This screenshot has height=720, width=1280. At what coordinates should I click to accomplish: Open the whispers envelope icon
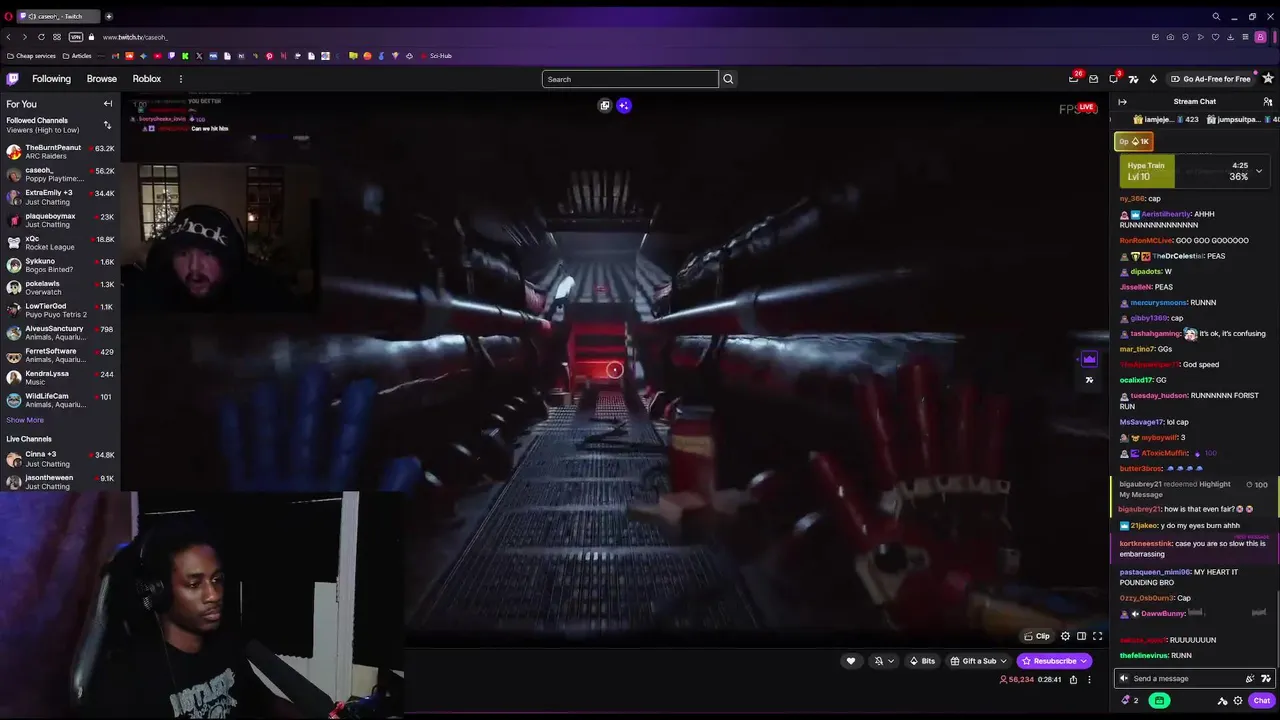[x=1093, y=79]
